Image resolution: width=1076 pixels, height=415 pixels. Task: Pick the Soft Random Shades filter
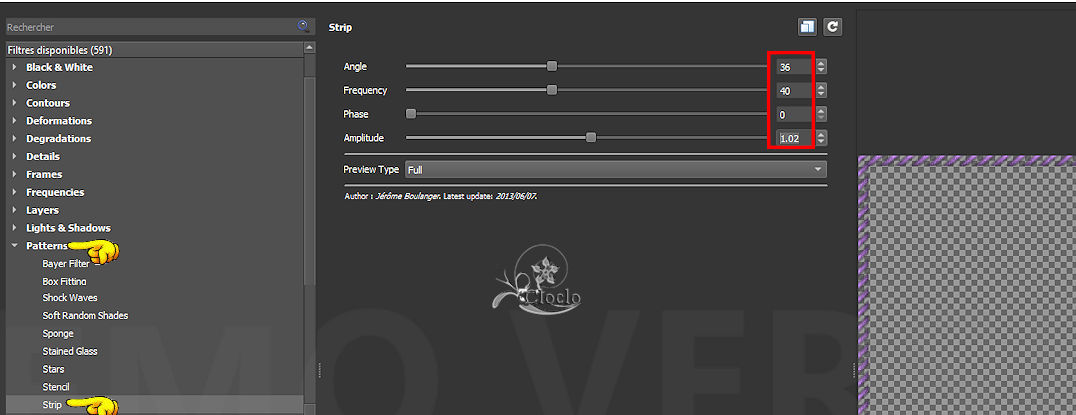(85, 315)
